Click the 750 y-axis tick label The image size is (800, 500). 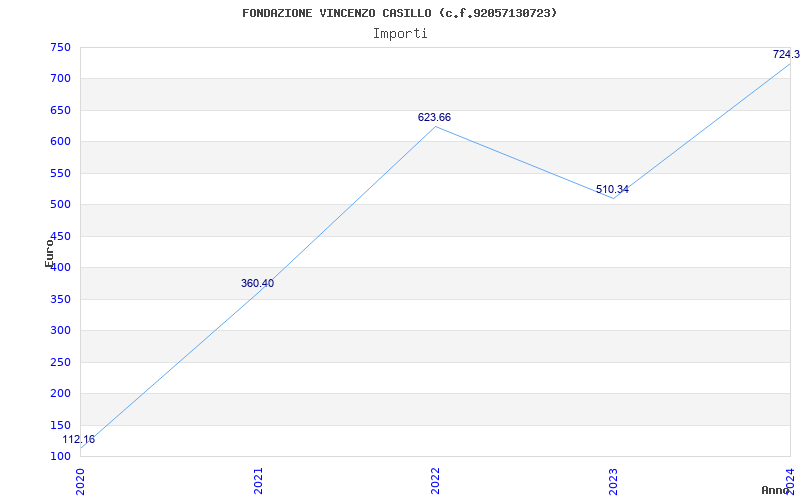[x=60, y=47]
